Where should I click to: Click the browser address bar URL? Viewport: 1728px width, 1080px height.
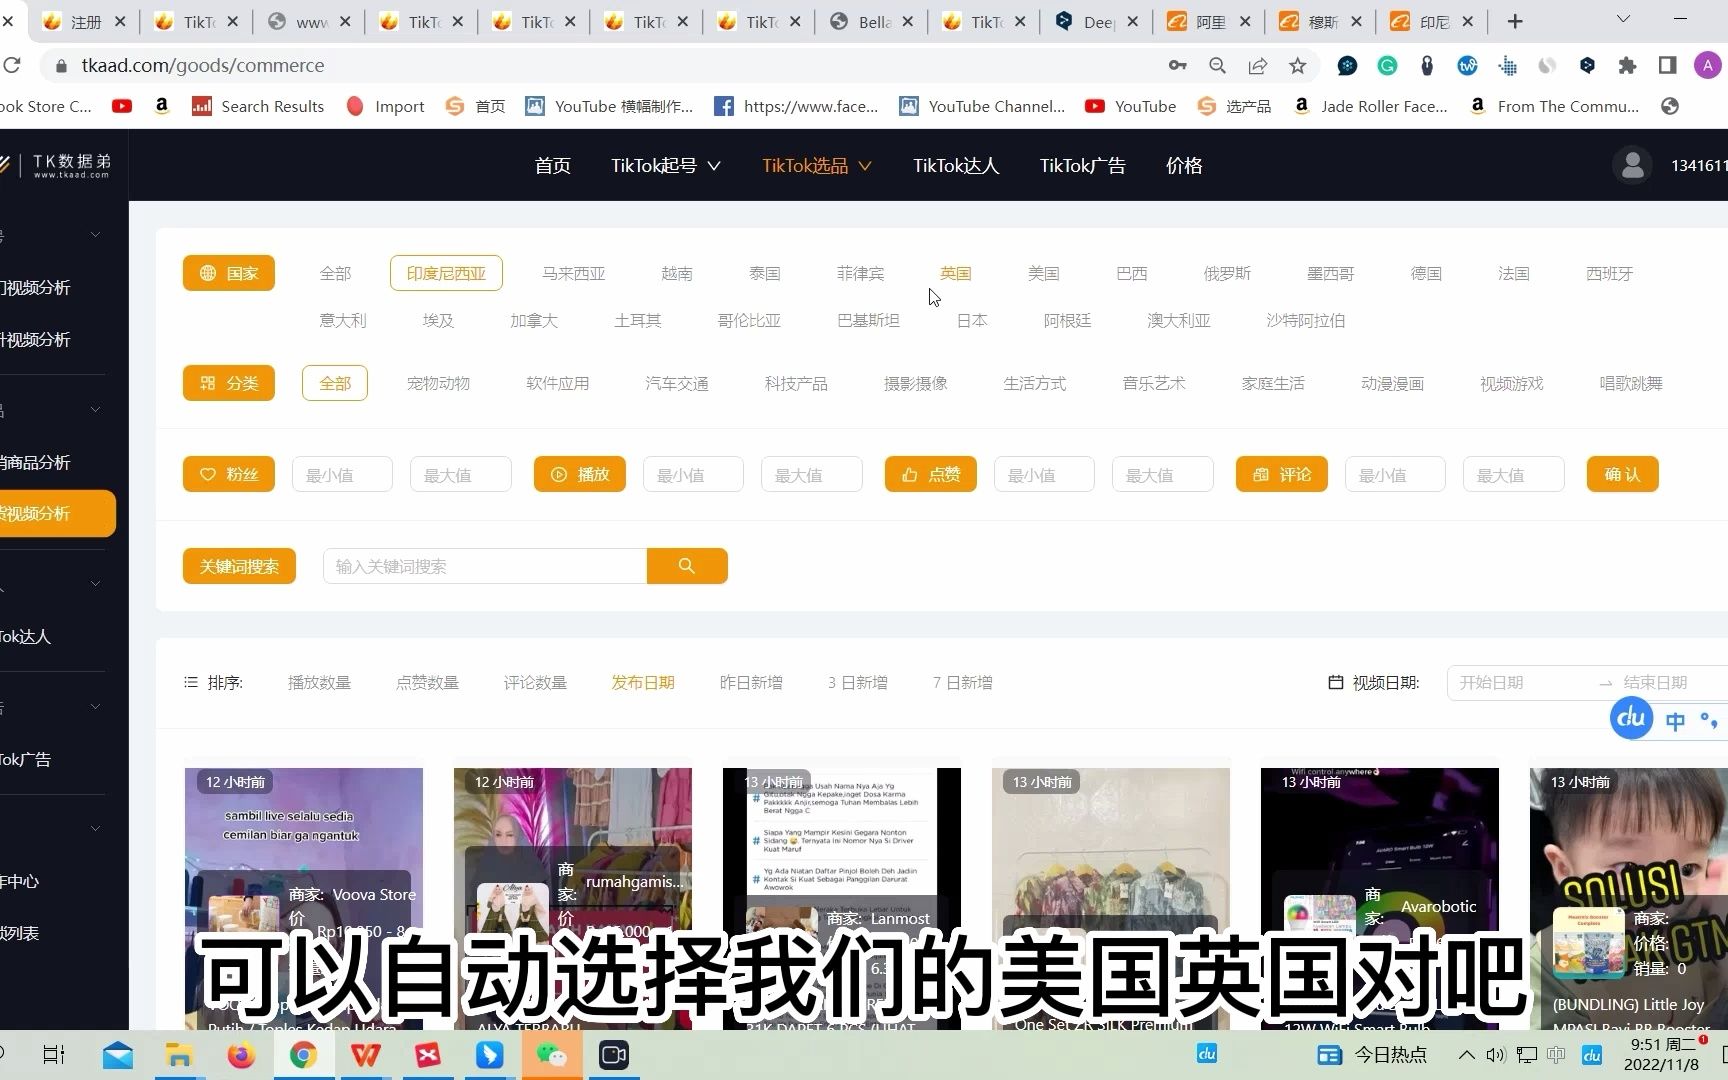(x=203, y=65)
